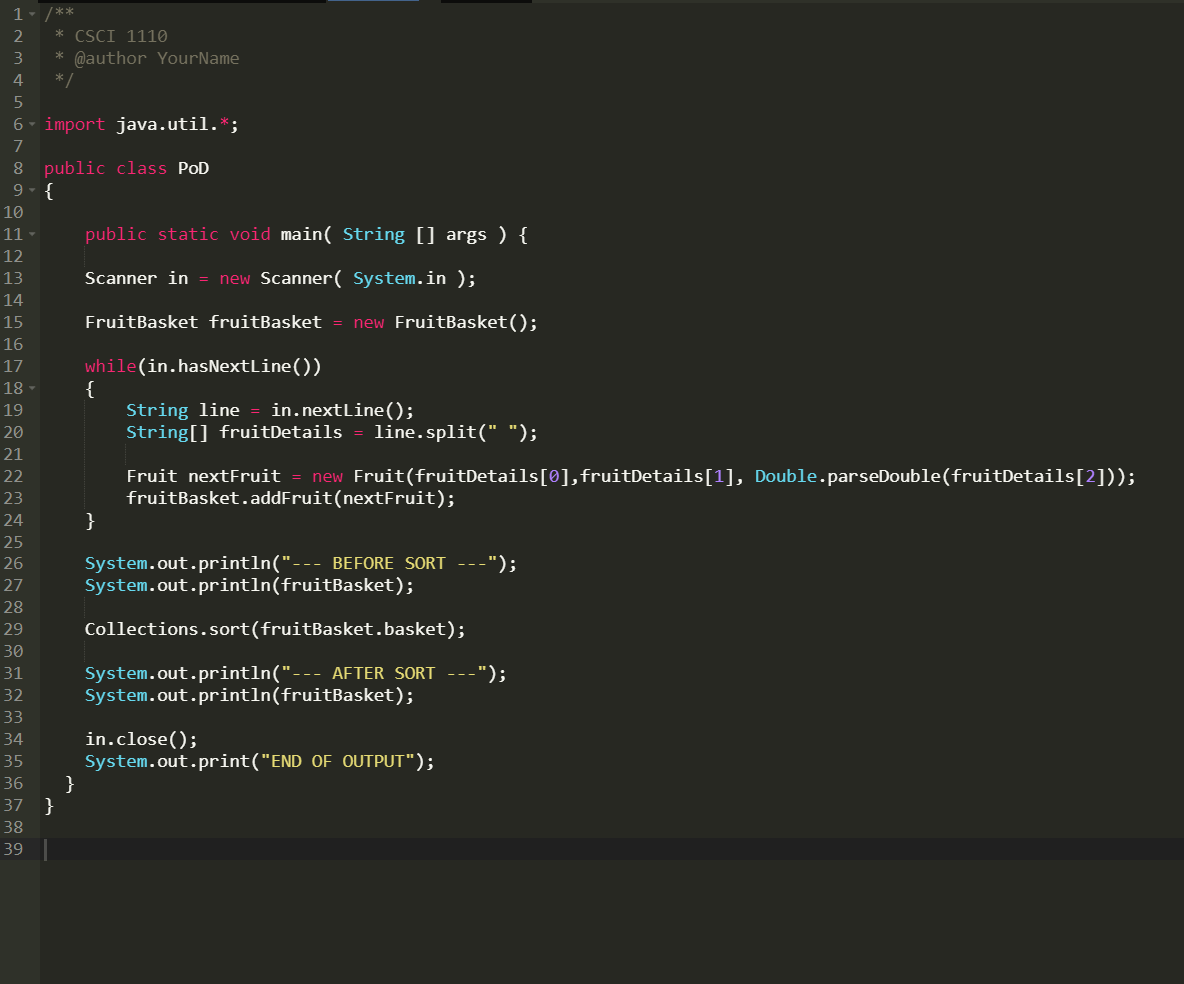Click 'println(fruitBasket)' on line 27
Screen dimensions: 1184x984
[x=301, y=585]
